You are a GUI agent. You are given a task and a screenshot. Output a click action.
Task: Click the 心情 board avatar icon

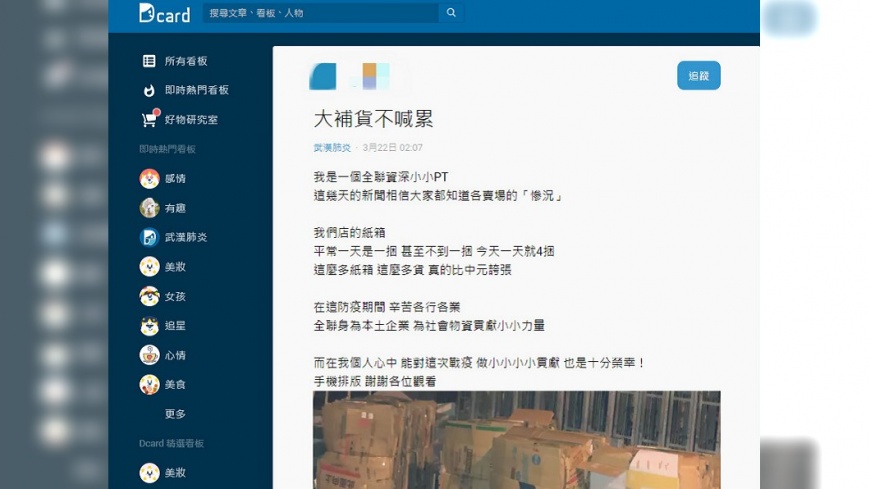[x=149, y=355]
